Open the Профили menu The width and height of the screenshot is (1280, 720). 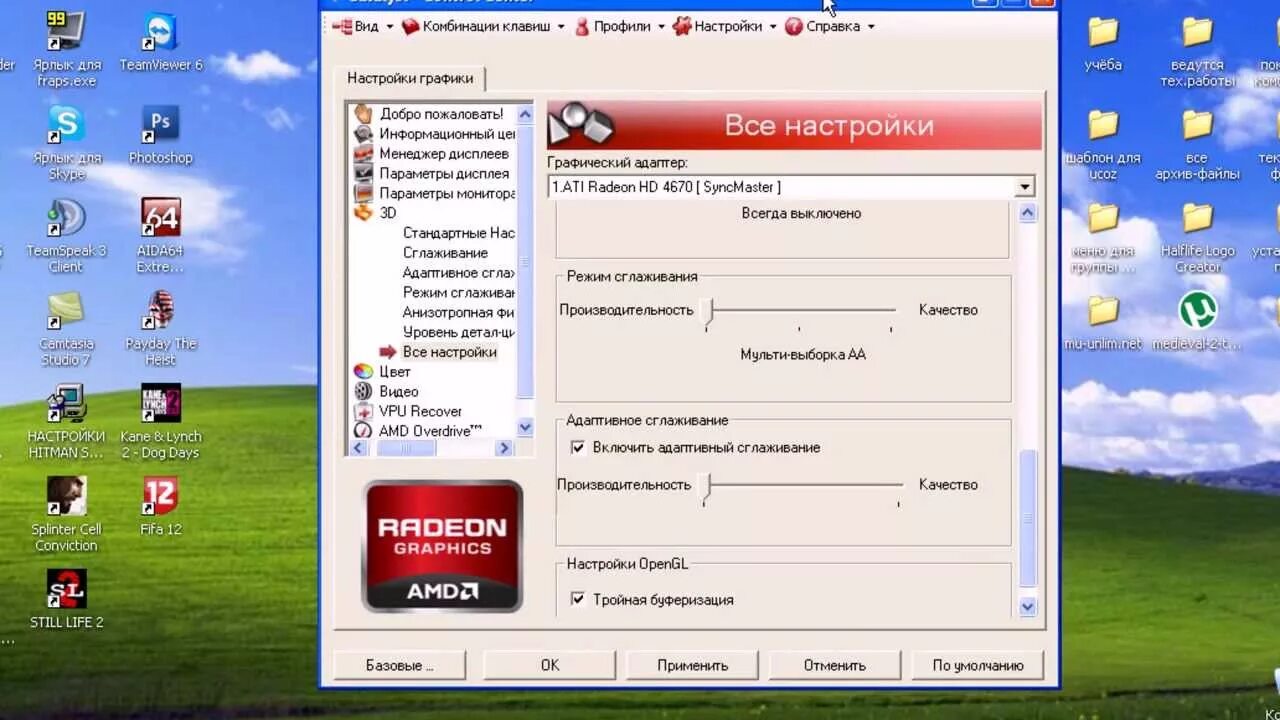pyautogui.click(x=620, y=26)
